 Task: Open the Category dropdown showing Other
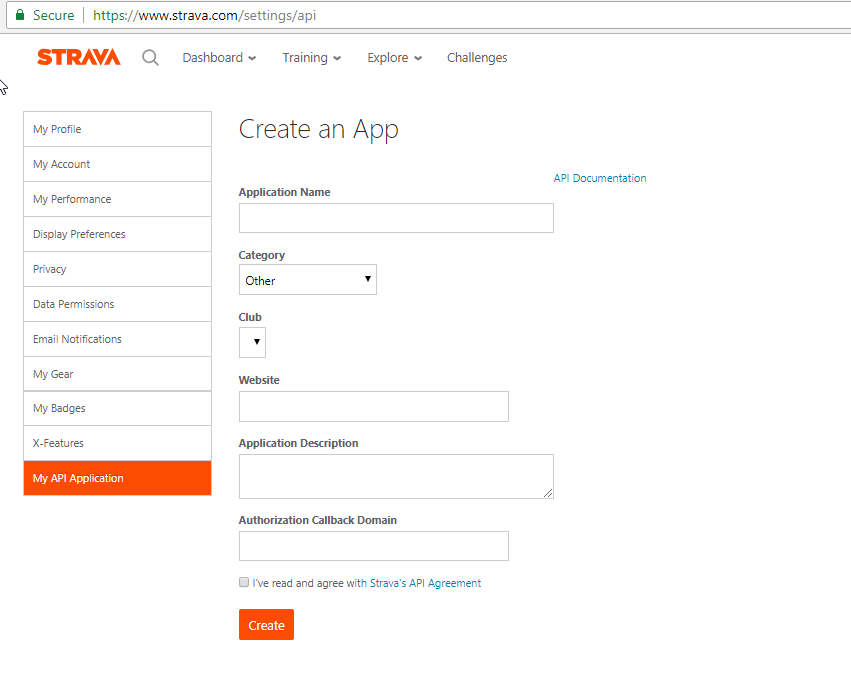[308, 280]
